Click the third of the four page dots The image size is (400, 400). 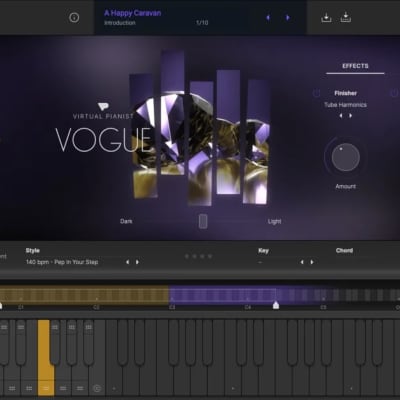(x=202, y=256)
